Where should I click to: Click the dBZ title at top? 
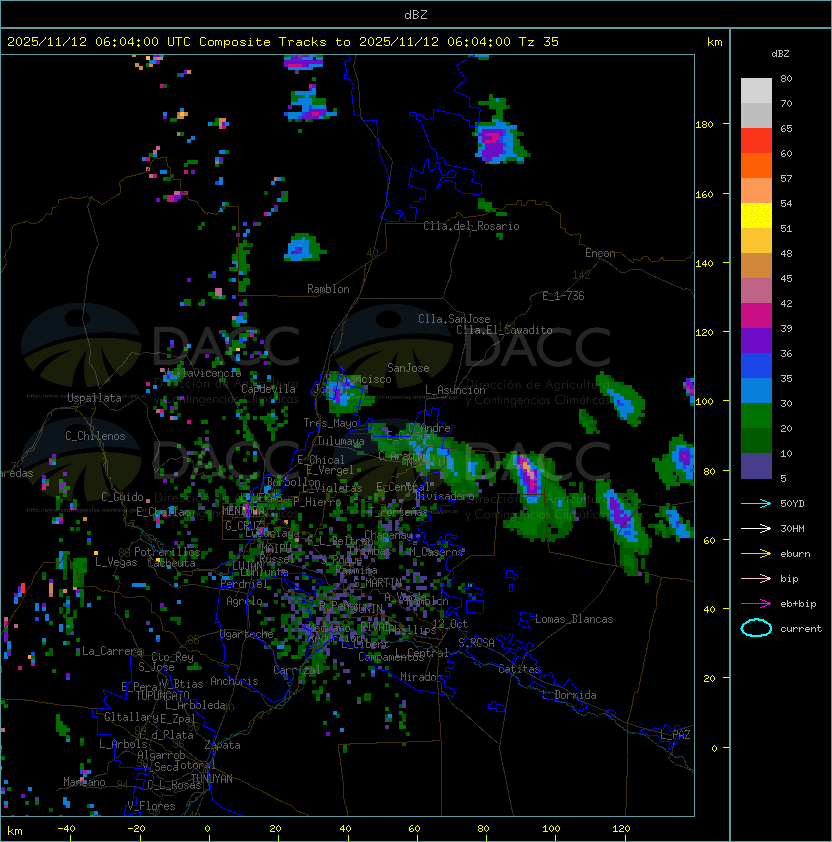416,14
